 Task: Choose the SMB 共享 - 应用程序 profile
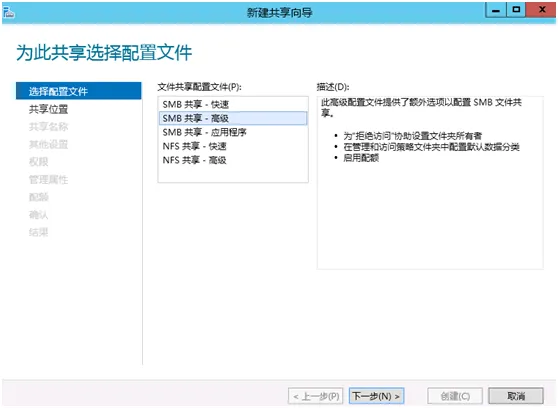click(233, 132)
